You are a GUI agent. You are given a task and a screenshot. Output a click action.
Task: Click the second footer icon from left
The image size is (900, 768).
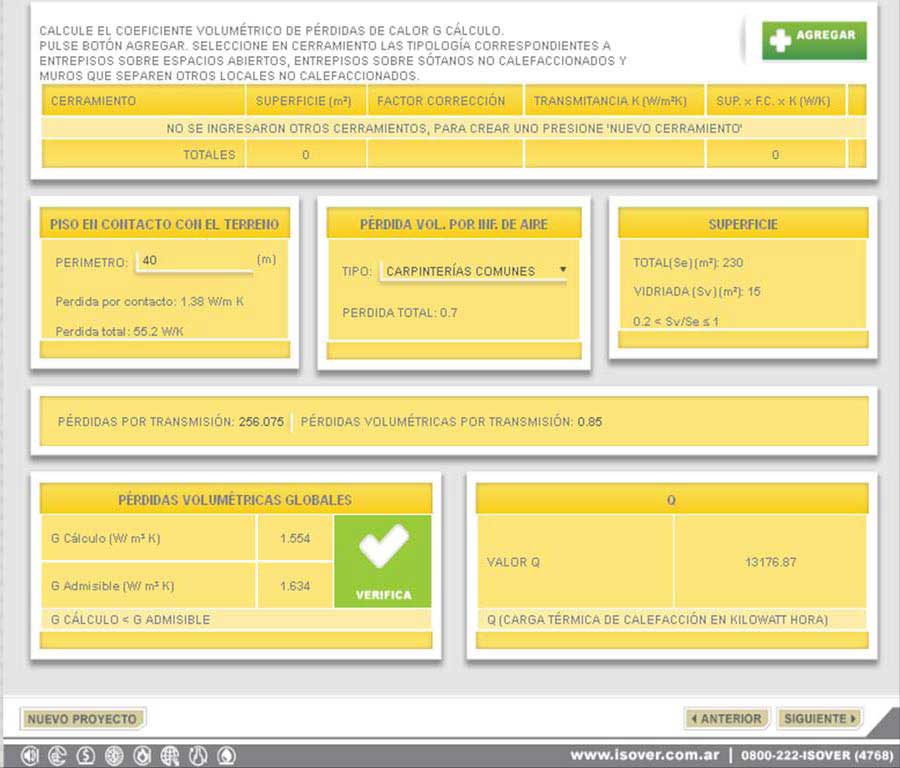(57, 756)
